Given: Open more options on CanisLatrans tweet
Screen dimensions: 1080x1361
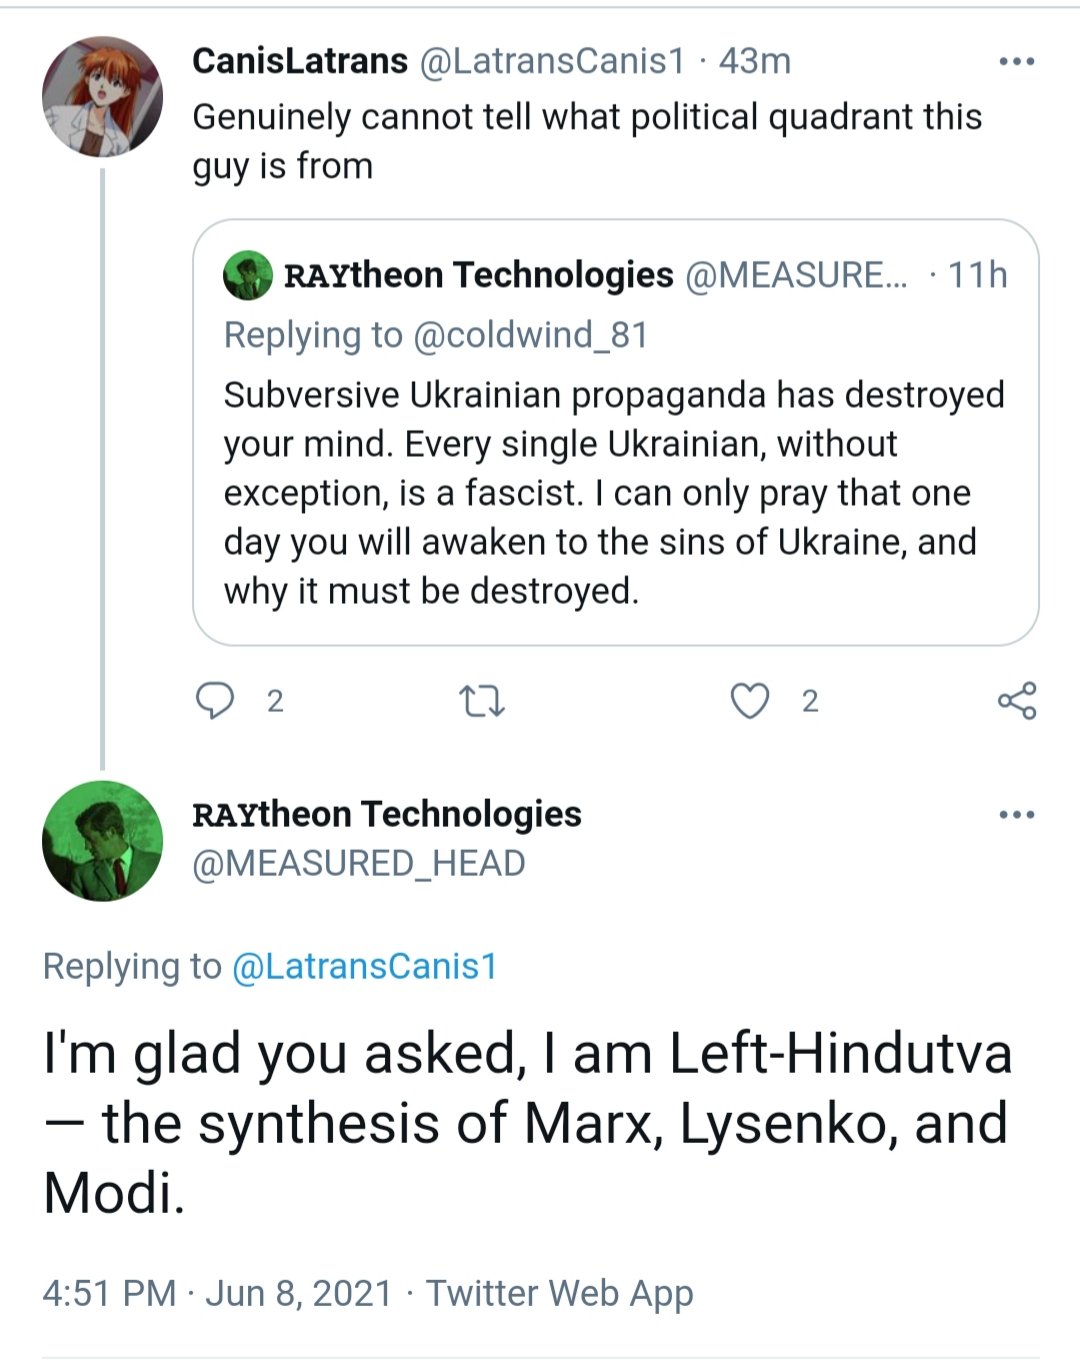Looking at the screenshot, I should (1017, 62).
